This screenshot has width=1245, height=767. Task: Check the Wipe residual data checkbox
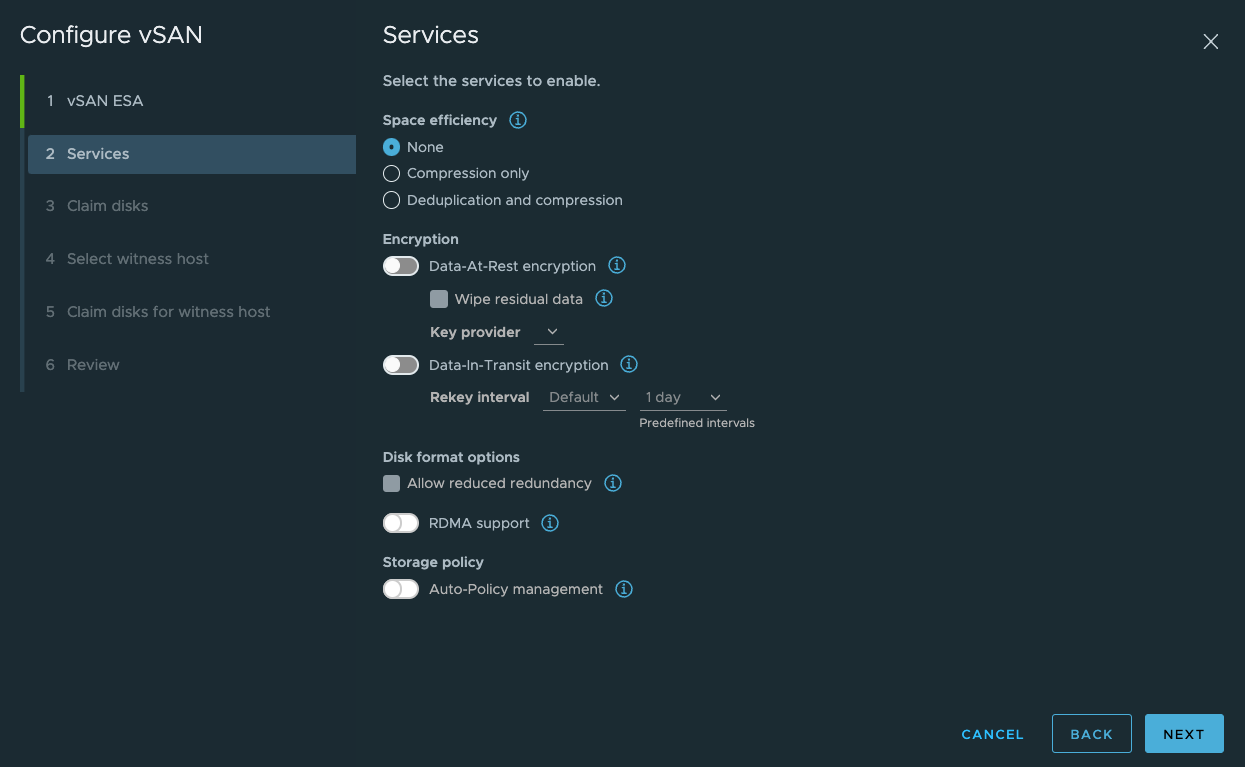(438, 298)
